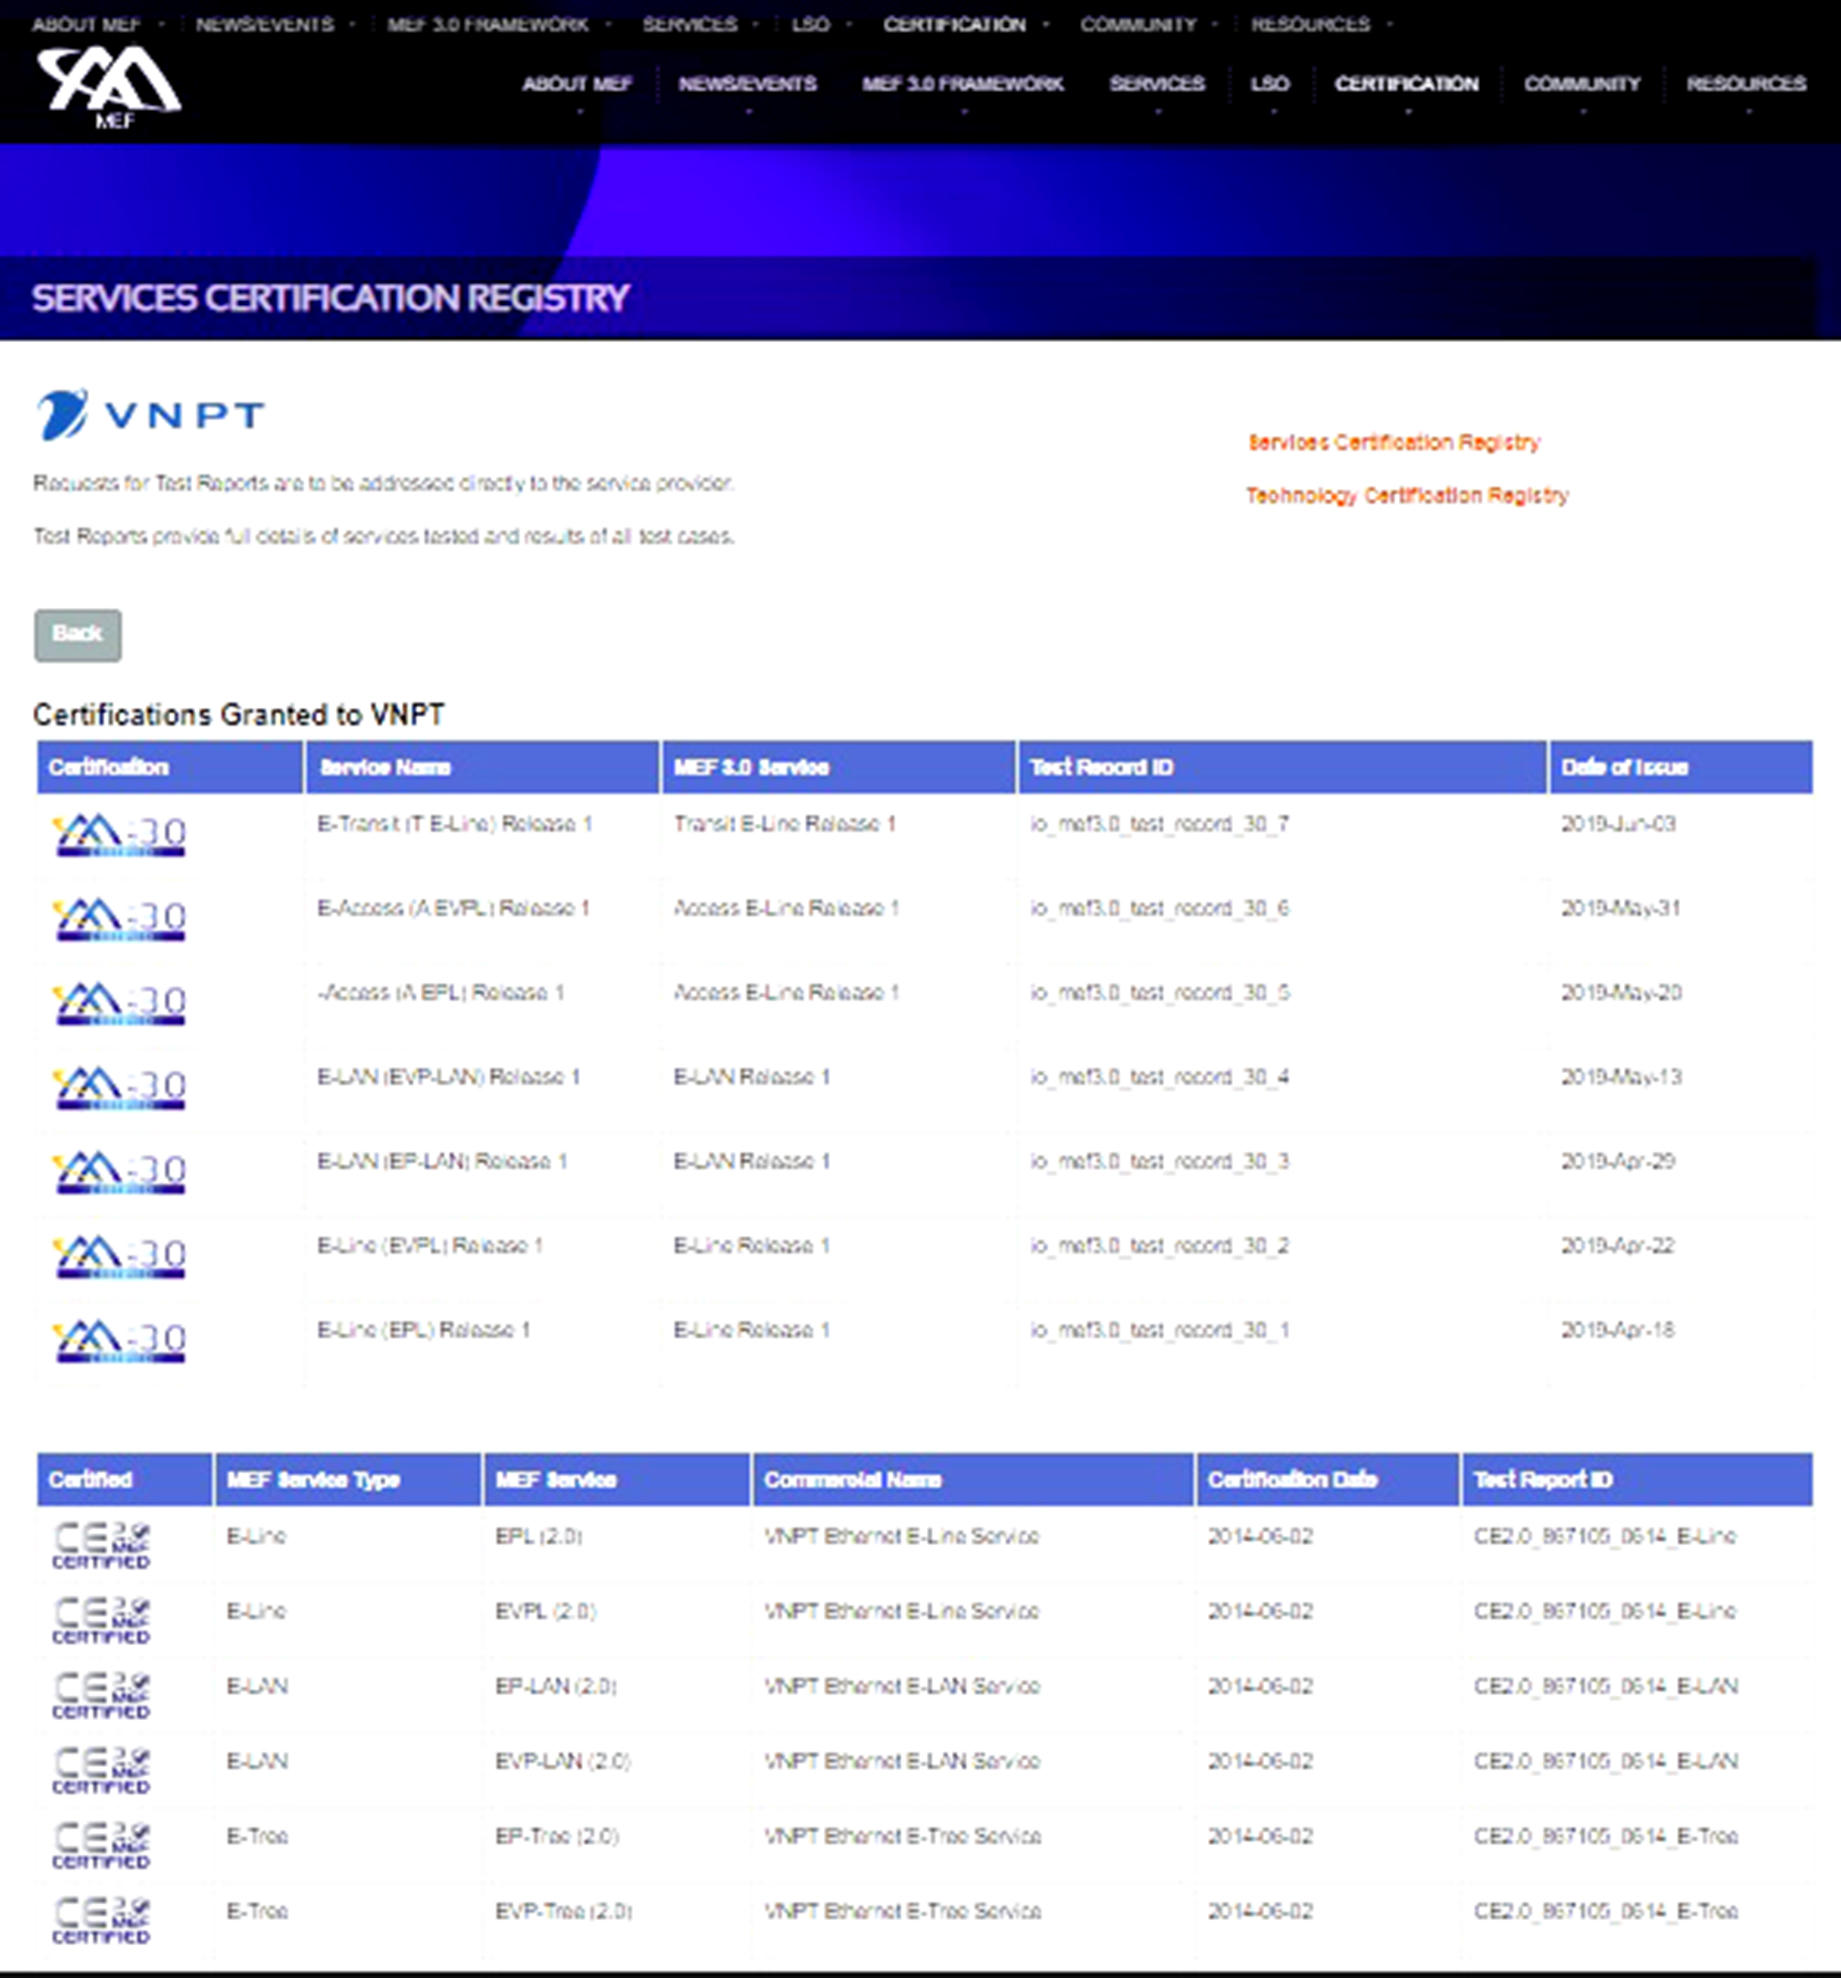Follow the Technology Certification Registry link
The image size is (1841, 1978).
click(1407, 496)
